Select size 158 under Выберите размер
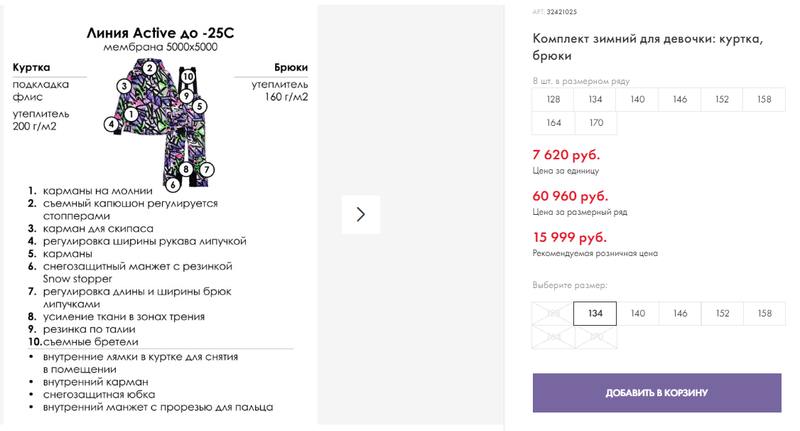Viewport: 800px width, 431px height. click(765, 313)
